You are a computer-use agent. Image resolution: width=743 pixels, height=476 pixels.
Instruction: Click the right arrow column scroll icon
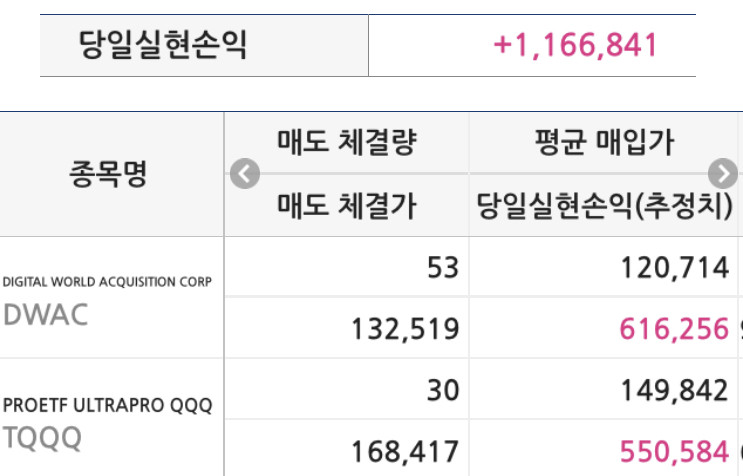click(x=723, y=173)
